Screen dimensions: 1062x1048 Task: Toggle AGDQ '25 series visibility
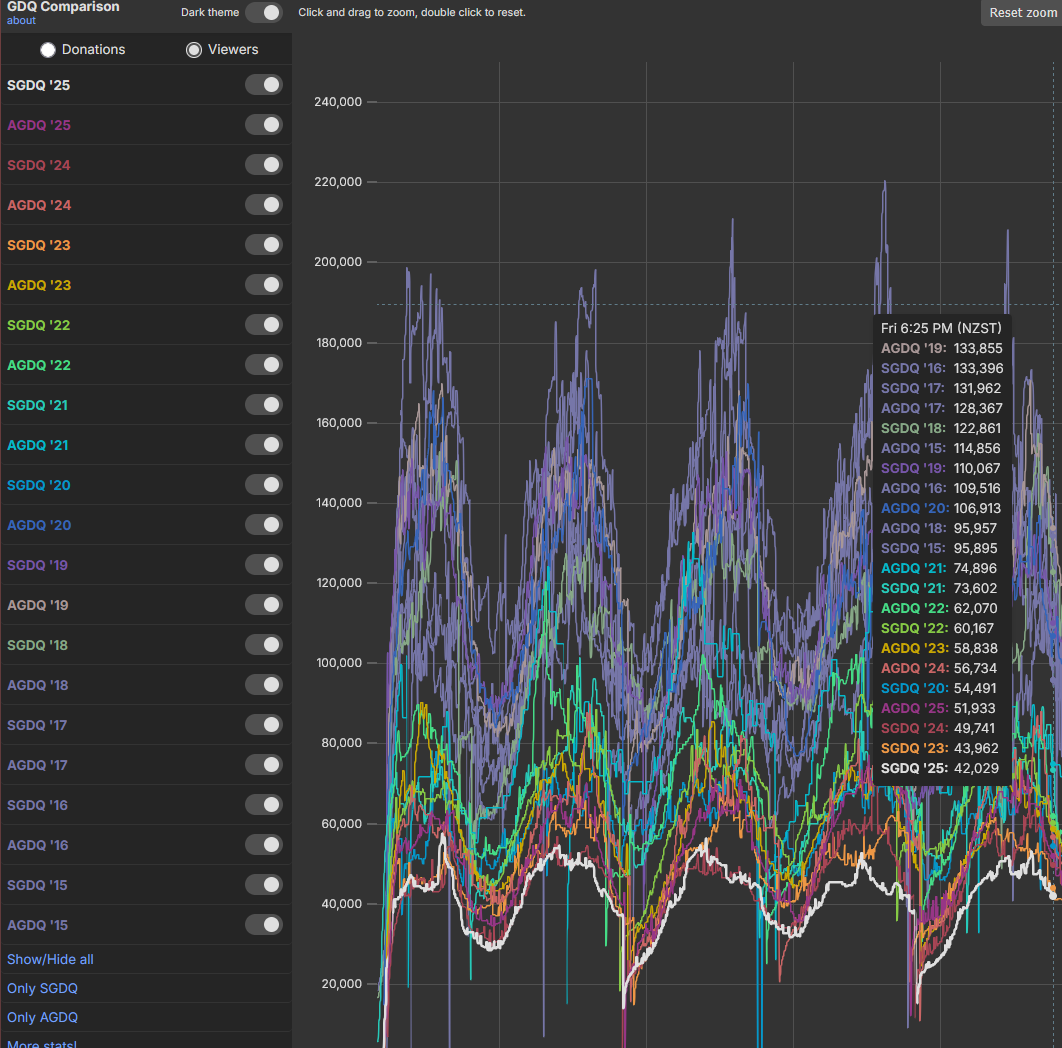coord(263,125)
